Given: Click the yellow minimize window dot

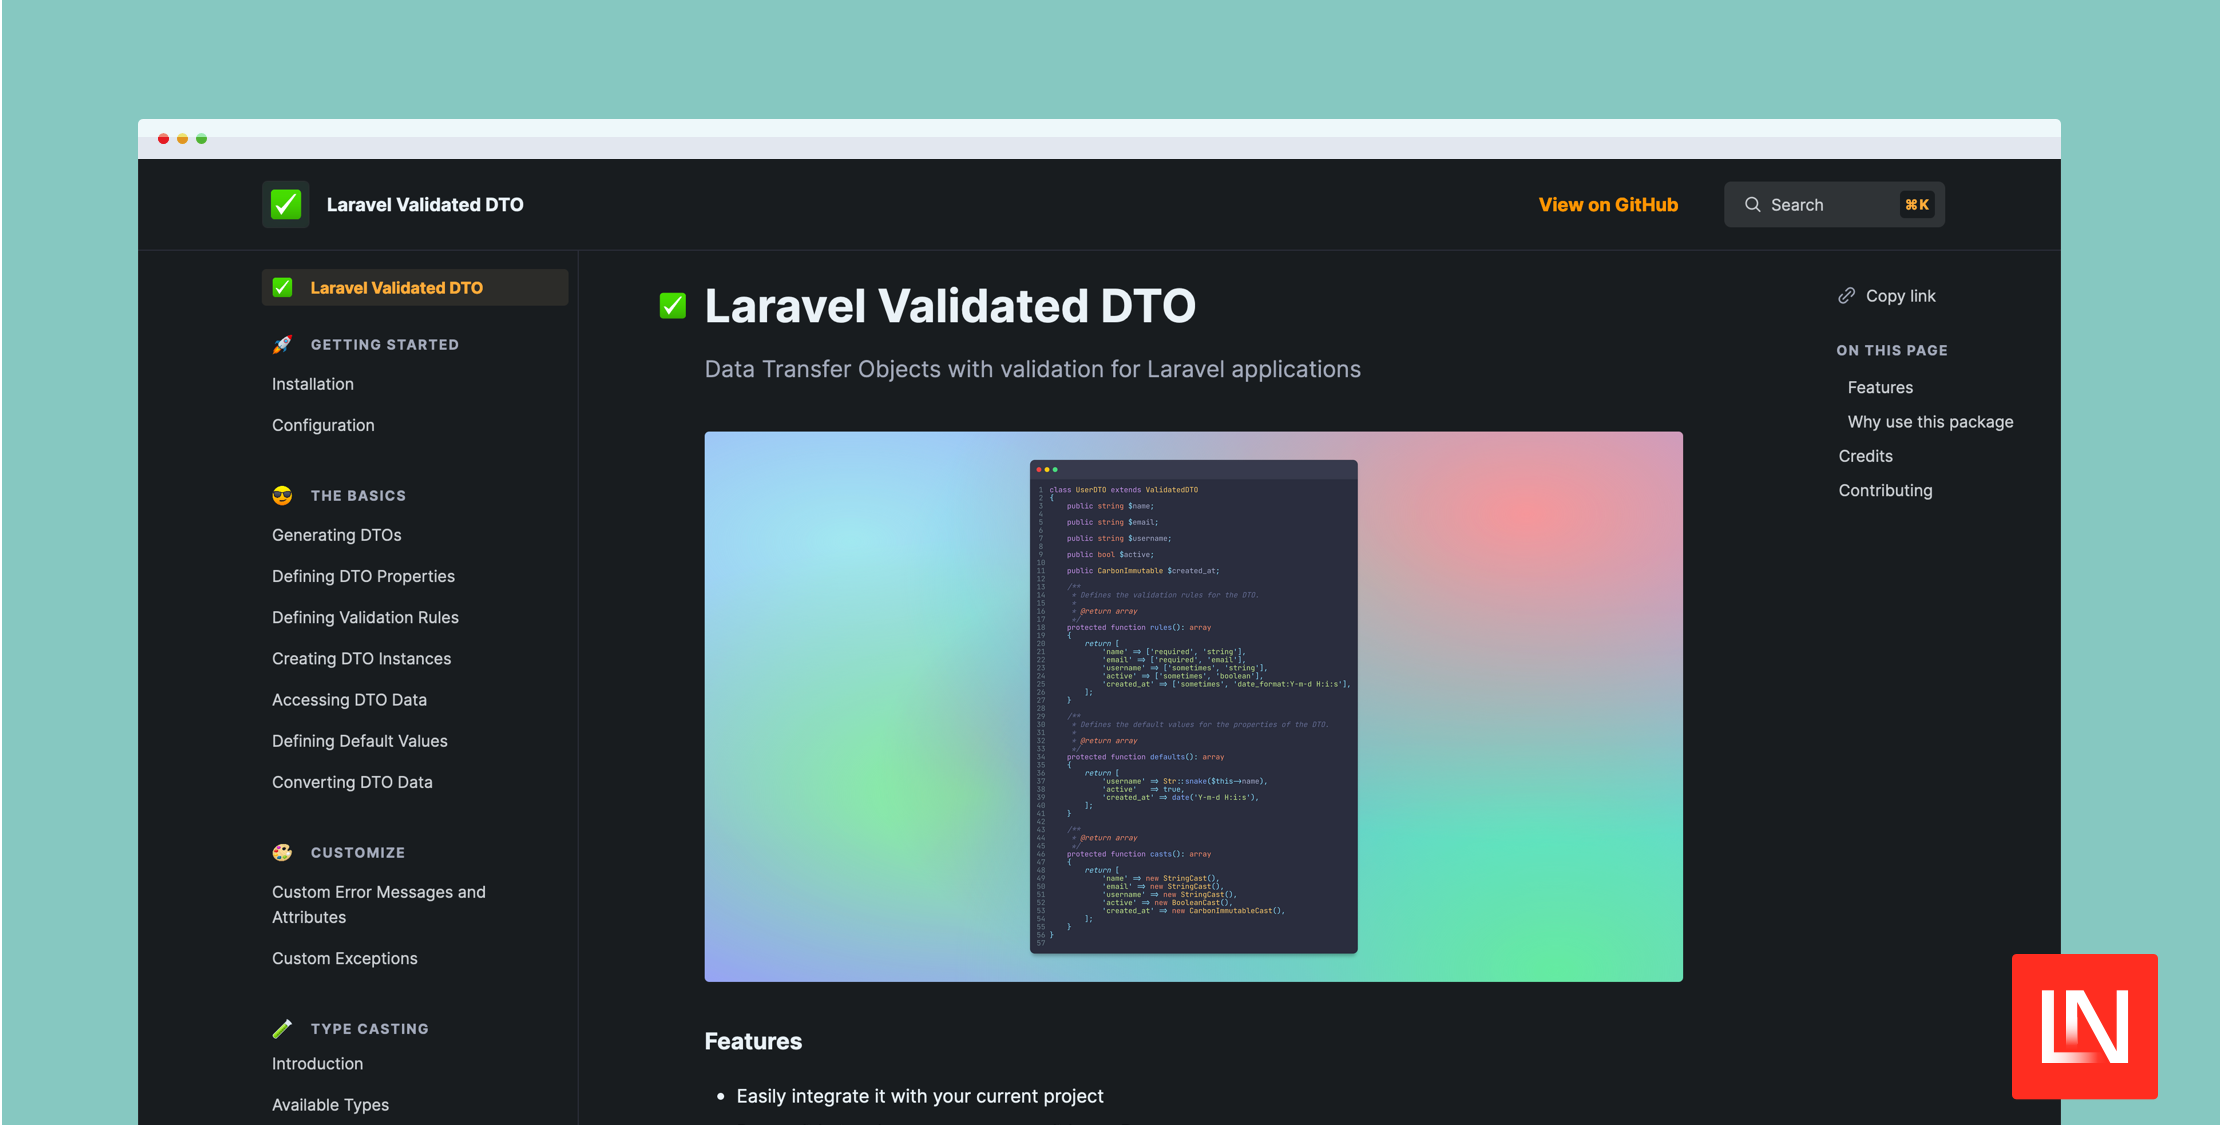Looking at the screenshot, I should [182, 139].
